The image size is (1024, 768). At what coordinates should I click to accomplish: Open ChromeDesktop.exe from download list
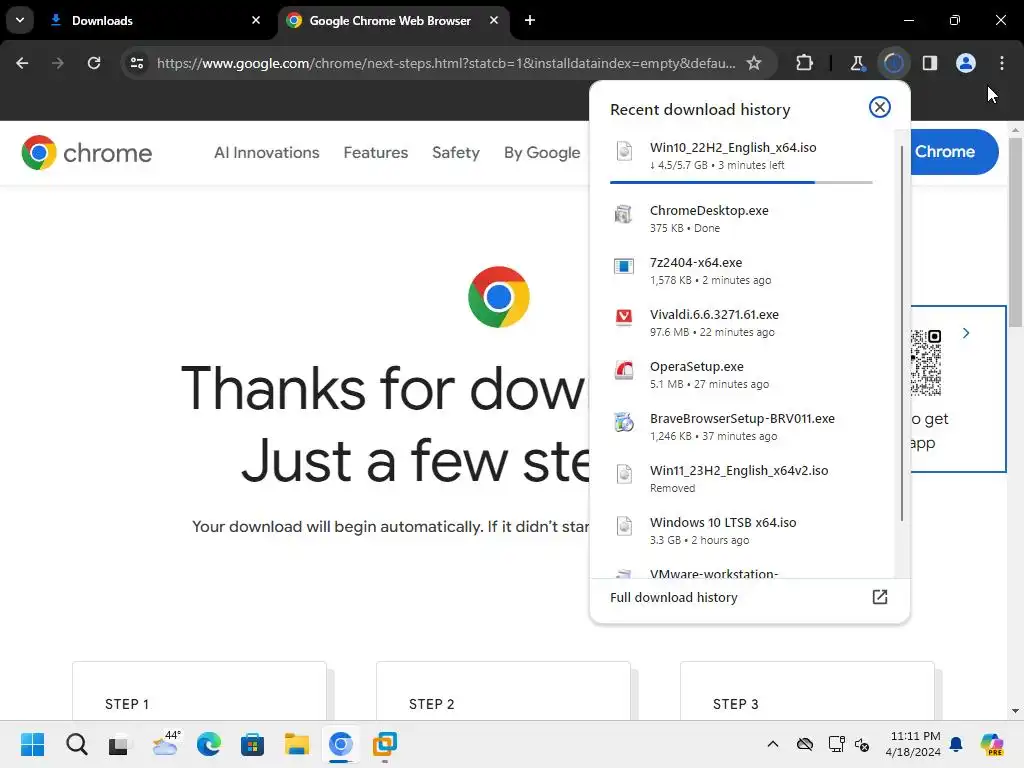coord(741,219)
